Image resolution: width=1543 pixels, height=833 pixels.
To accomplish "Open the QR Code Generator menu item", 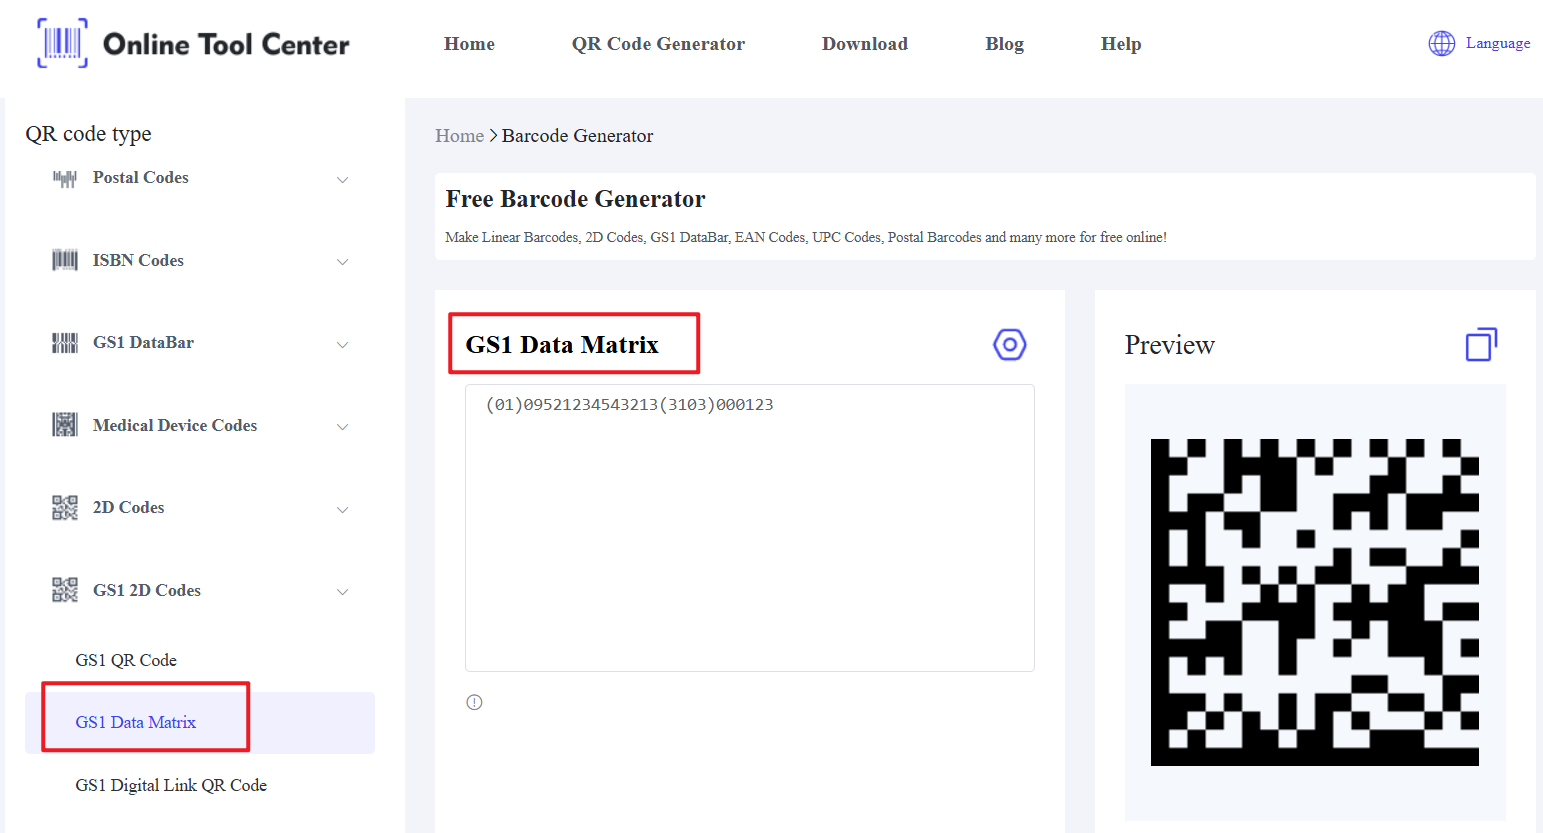I will pyautogui.click(x=658, y=44).
